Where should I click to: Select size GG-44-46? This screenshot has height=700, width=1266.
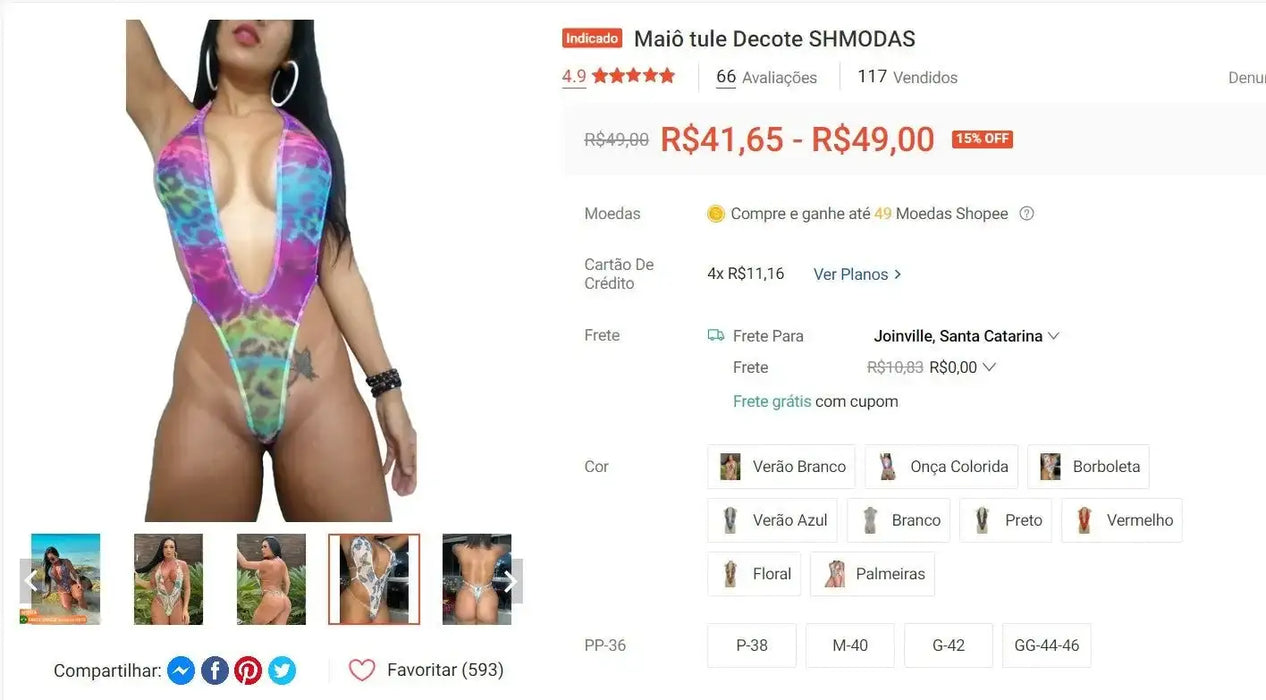(x=1046, y=645)
